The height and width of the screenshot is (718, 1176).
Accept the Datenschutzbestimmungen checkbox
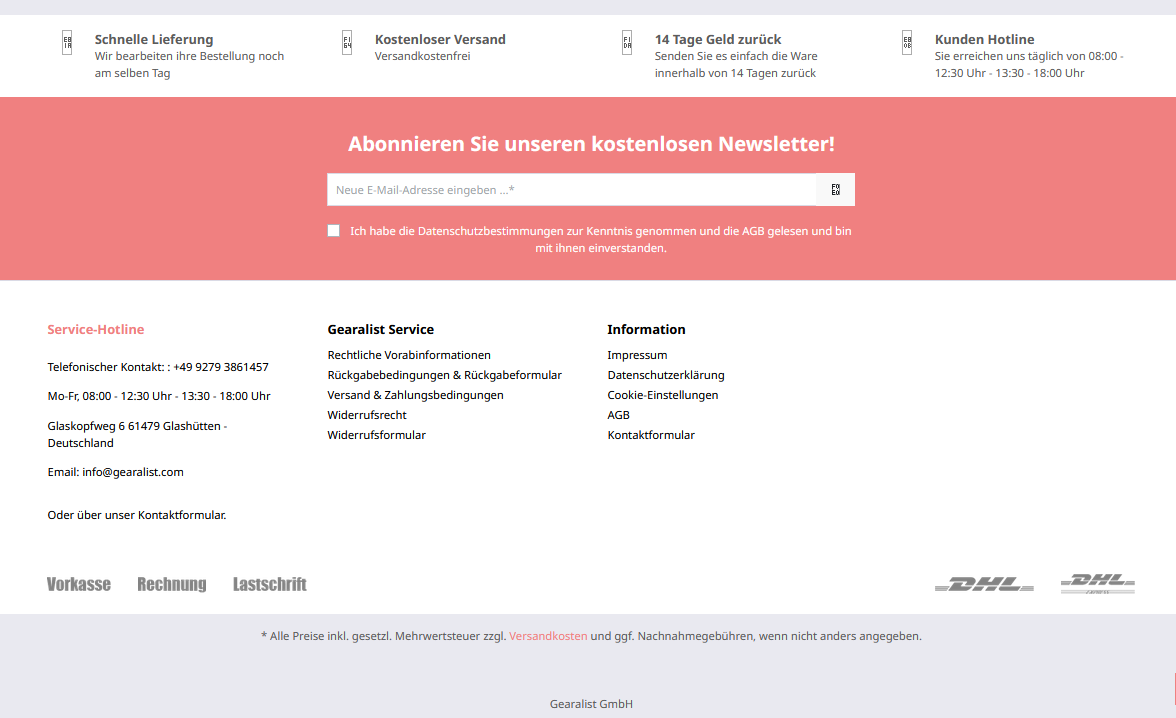pos(334,231)
